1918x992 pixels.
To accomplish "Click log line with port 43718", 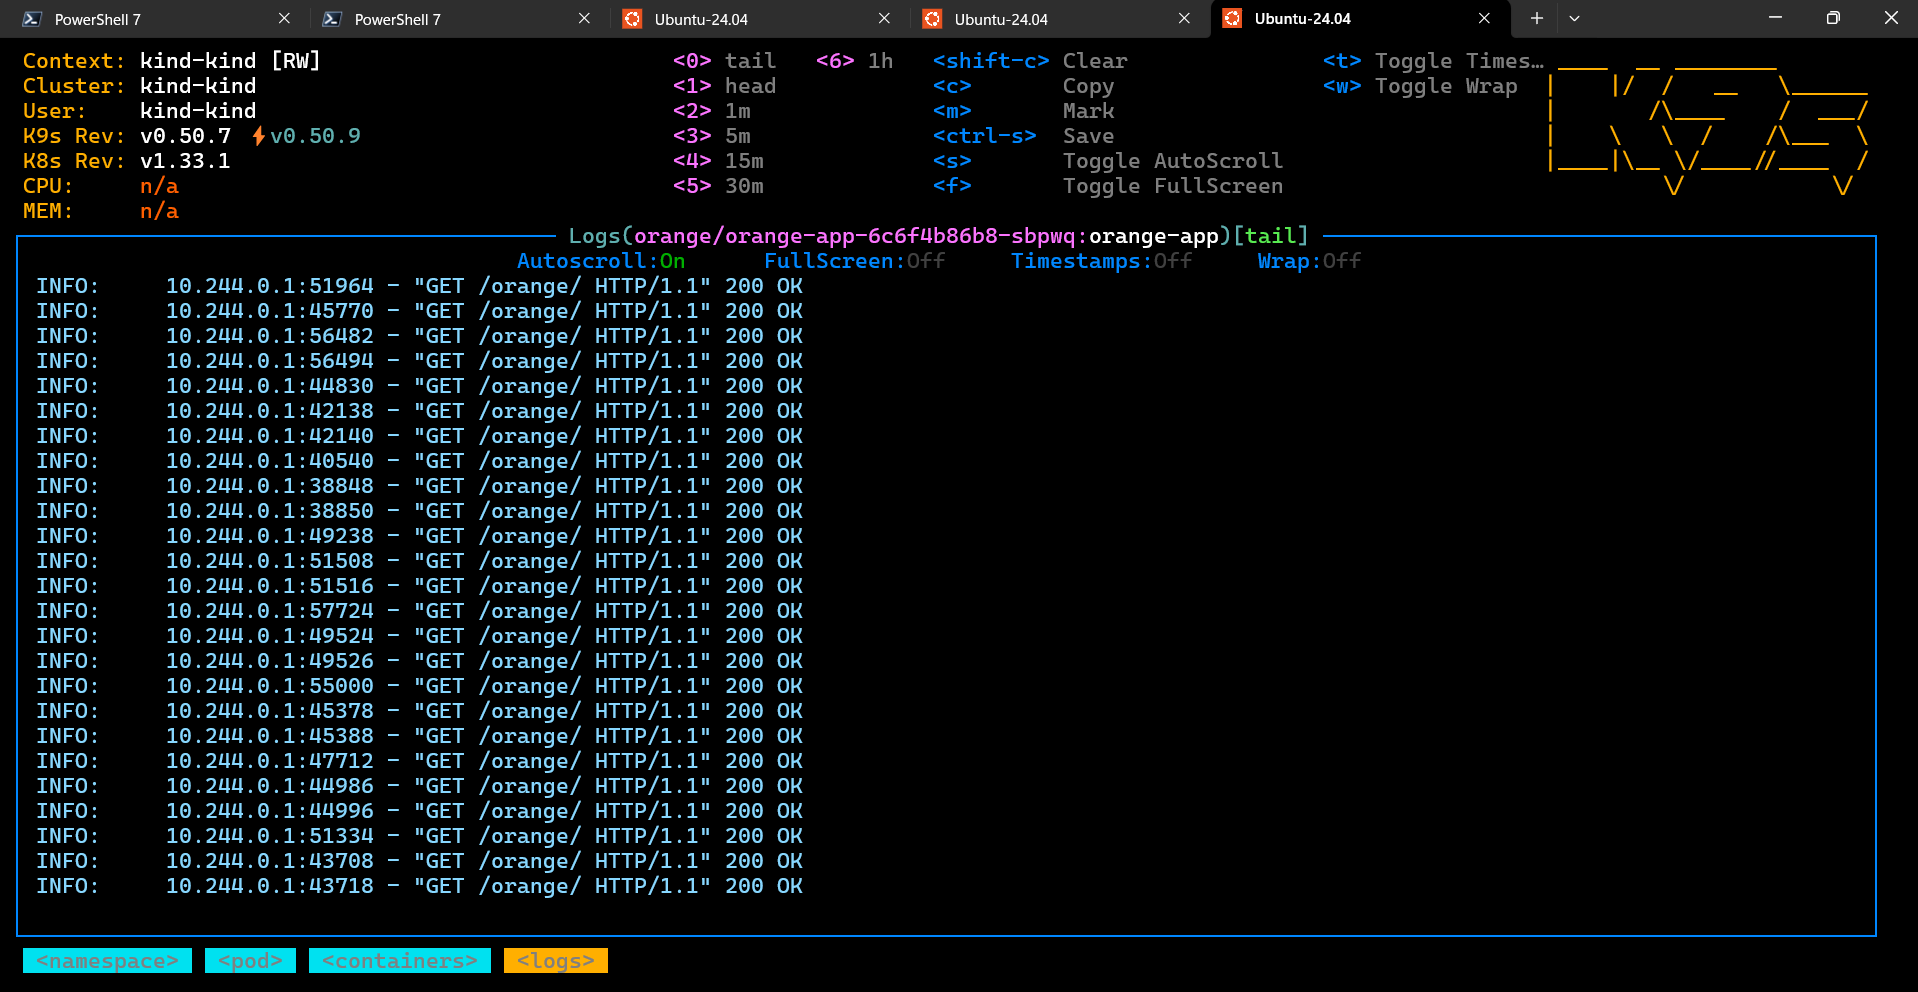I will [419, 886].
